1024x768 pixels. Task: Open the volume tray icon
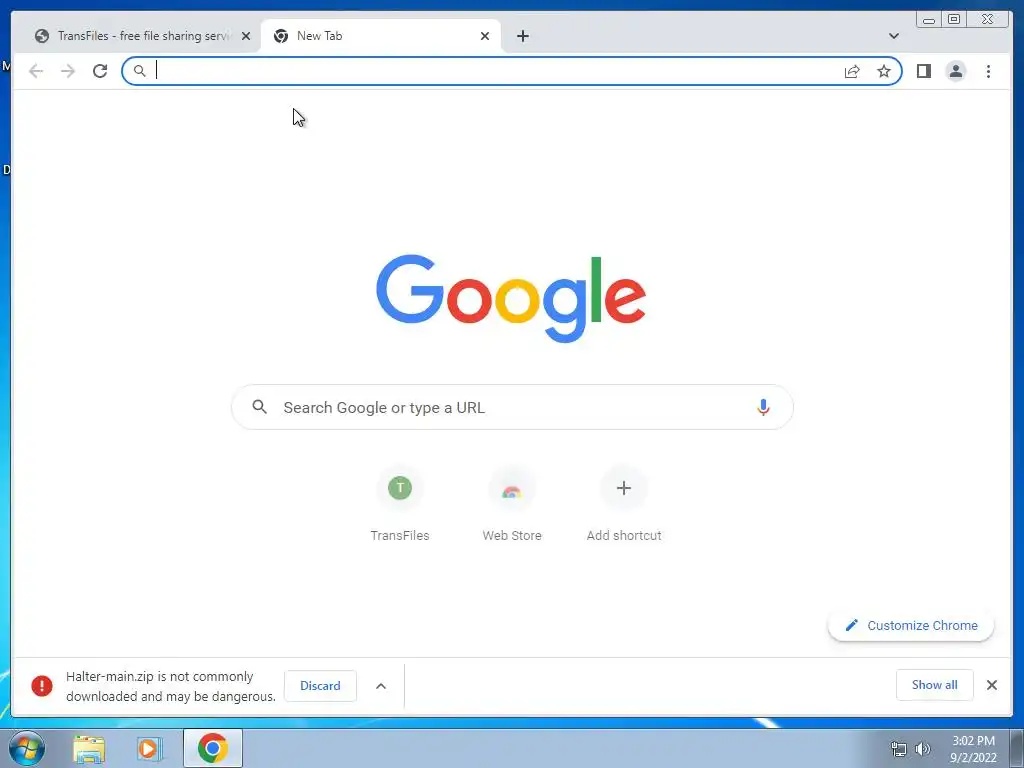coord(922,749)
